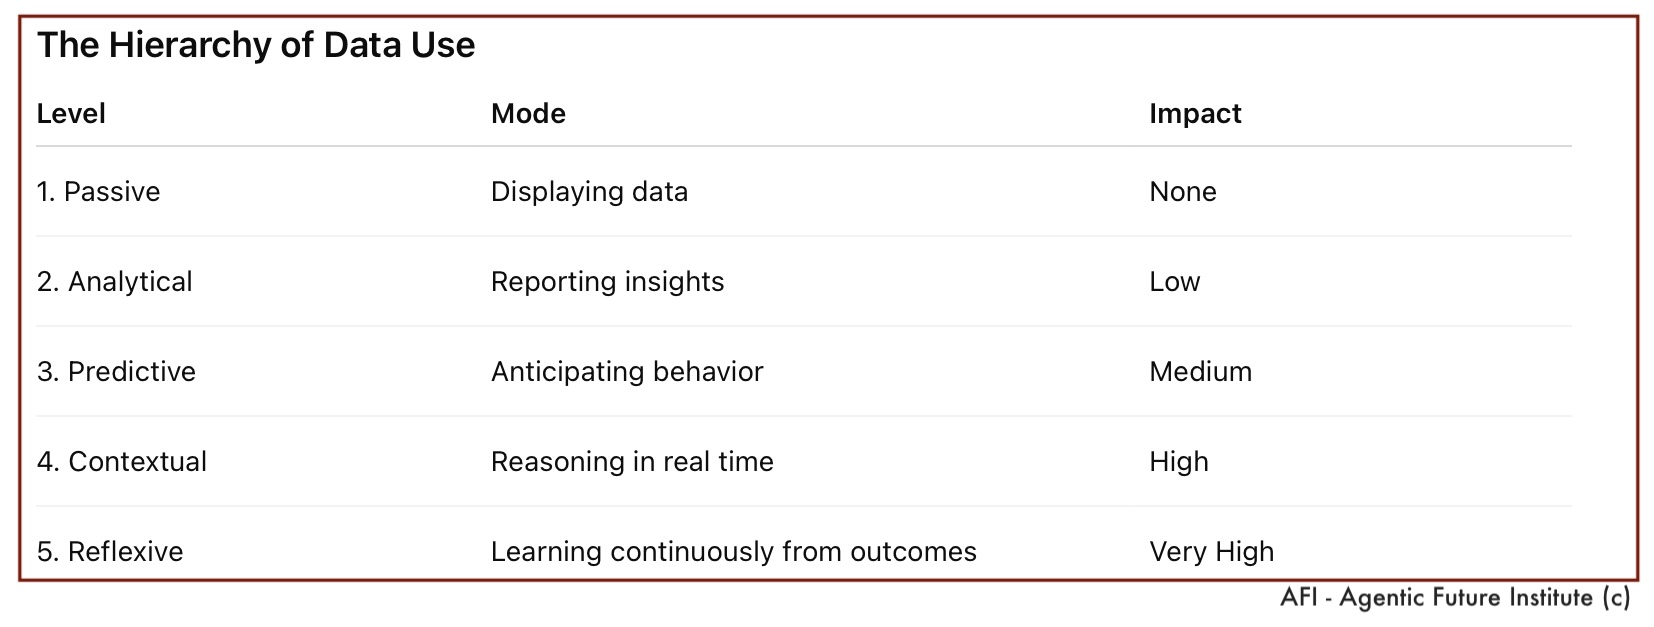Click the "High" impact value in the Contextual row
The height and width of the screenshot is (627, 1654).
[x=1179, y=462]
